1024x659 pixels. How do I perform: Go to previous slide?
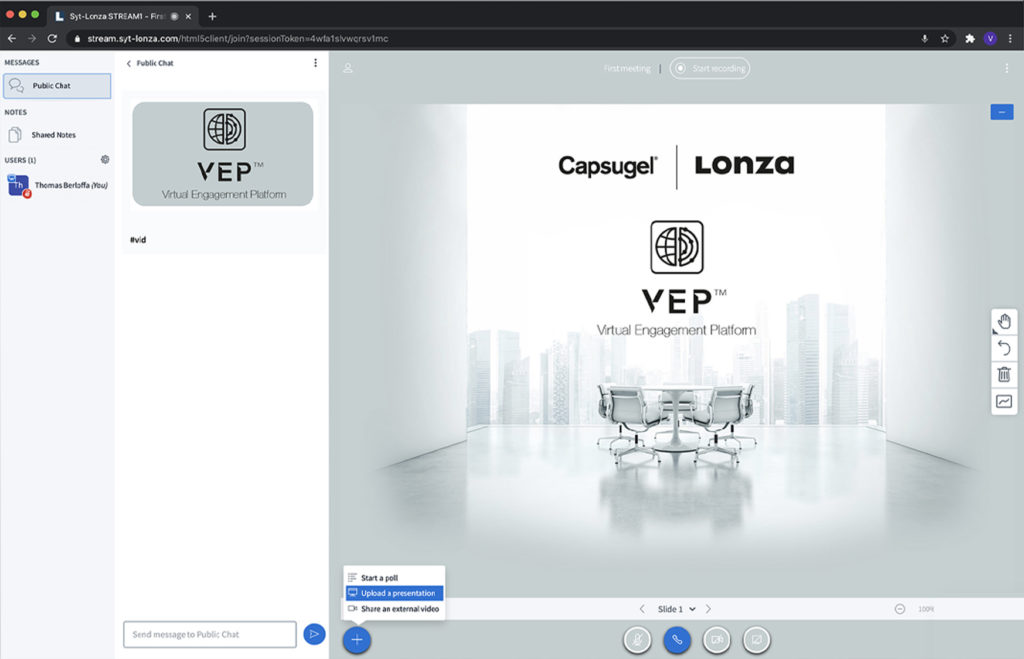642,609
